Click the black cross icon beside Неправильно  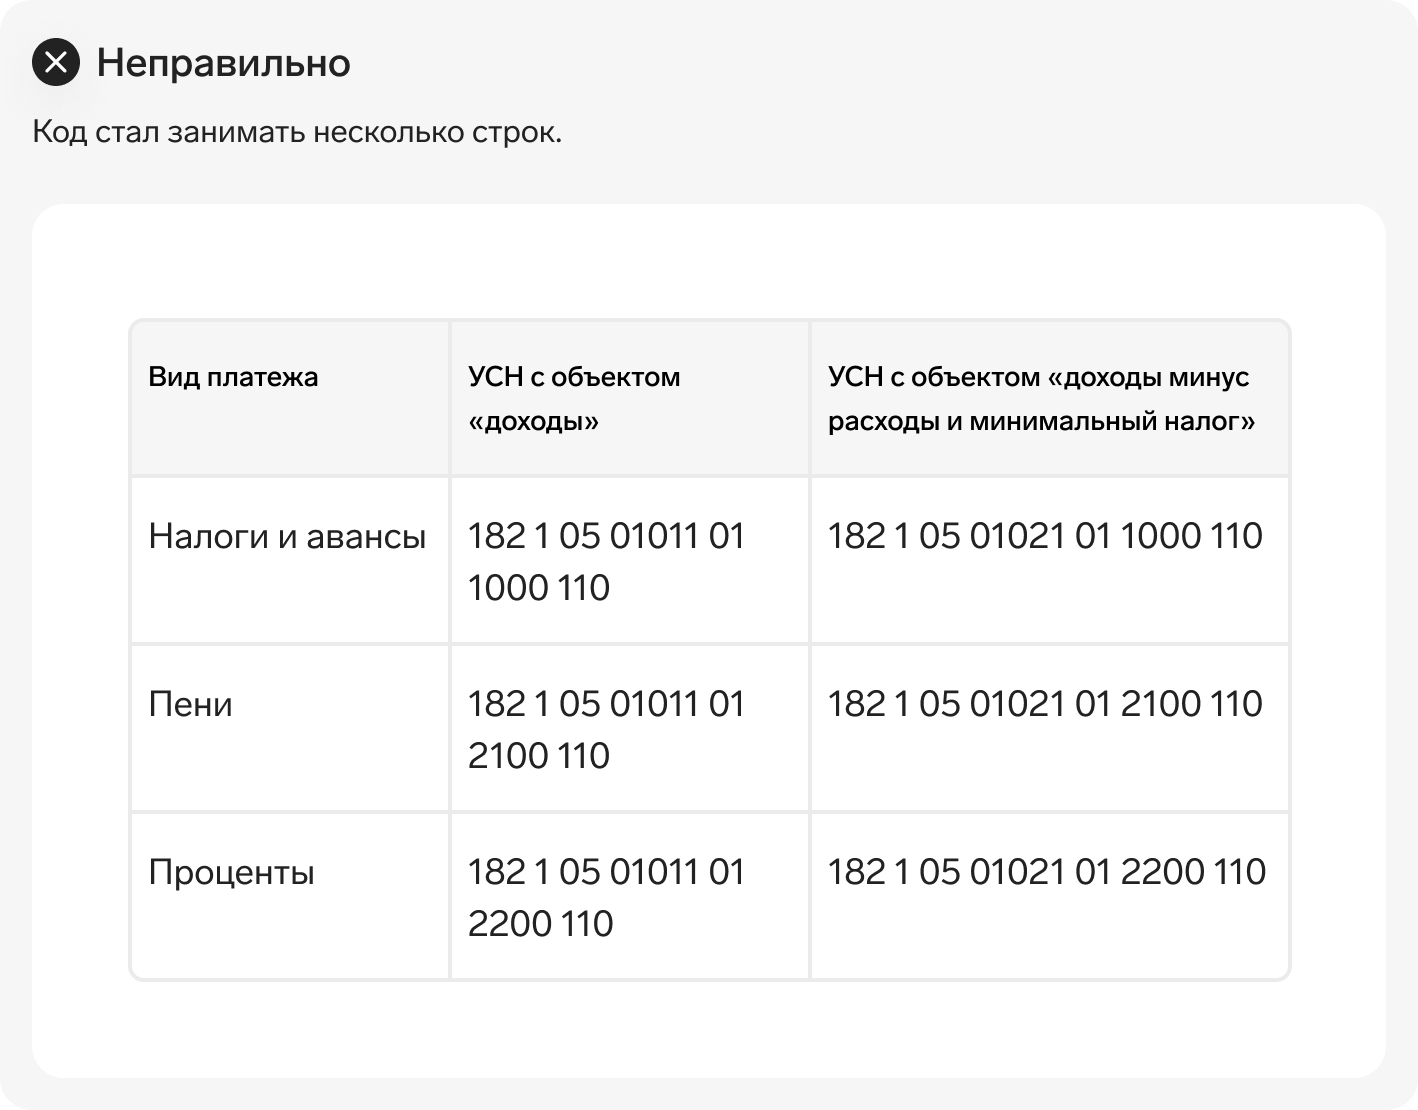pyautogui.click(x=56, y=62)
